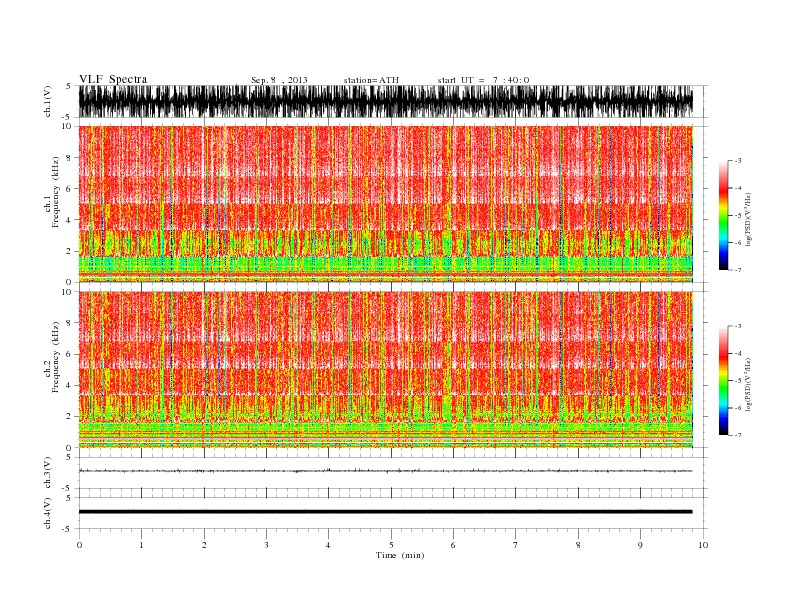Click the '-7' label on ch.1 color bar
This screenshot has height=612, width=792.
[737, 270]
